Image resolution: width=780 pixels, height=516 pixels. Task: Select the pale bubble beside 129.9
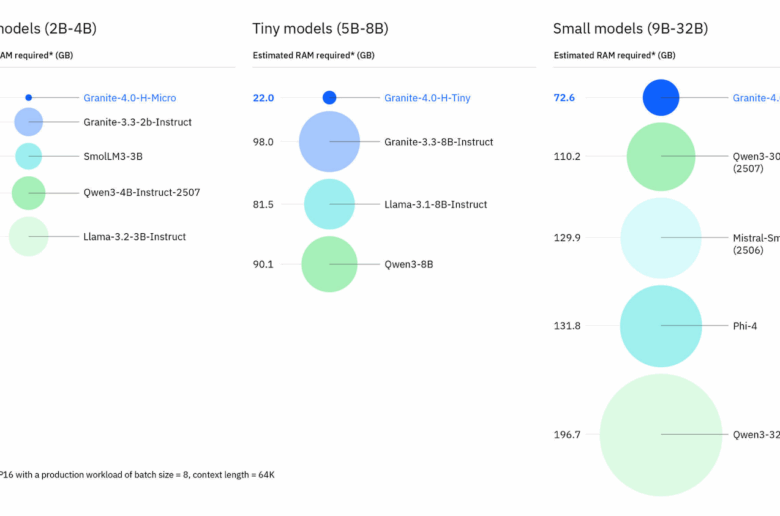click(661, 238)
